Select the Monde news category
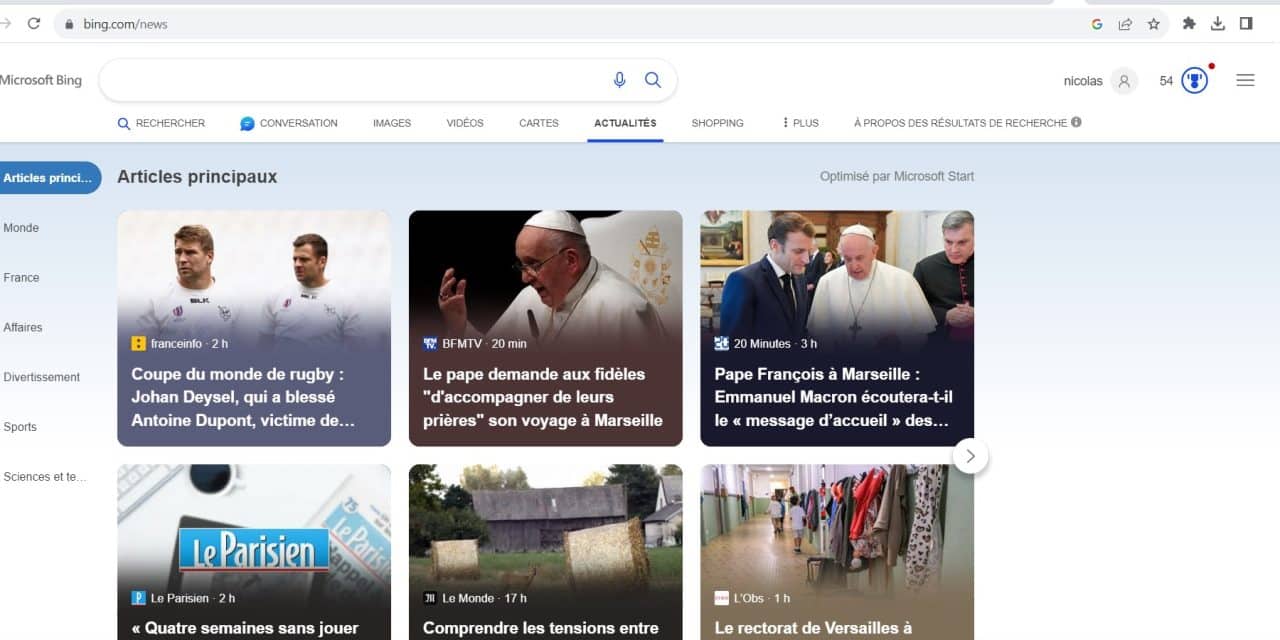1280x640 pixels. 21,228
